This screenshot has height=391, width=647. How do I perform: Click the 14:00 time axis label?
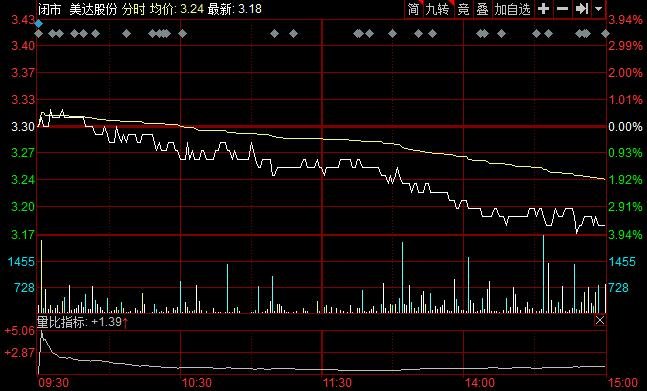tap(480, 383)
